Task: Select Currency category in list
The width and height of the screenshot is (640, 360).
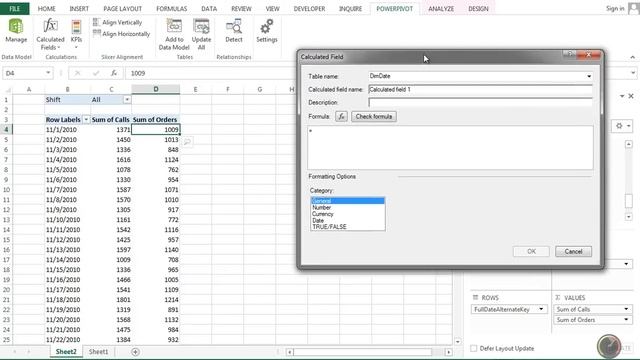Action: pyautogui.click(x=347, y=214)
